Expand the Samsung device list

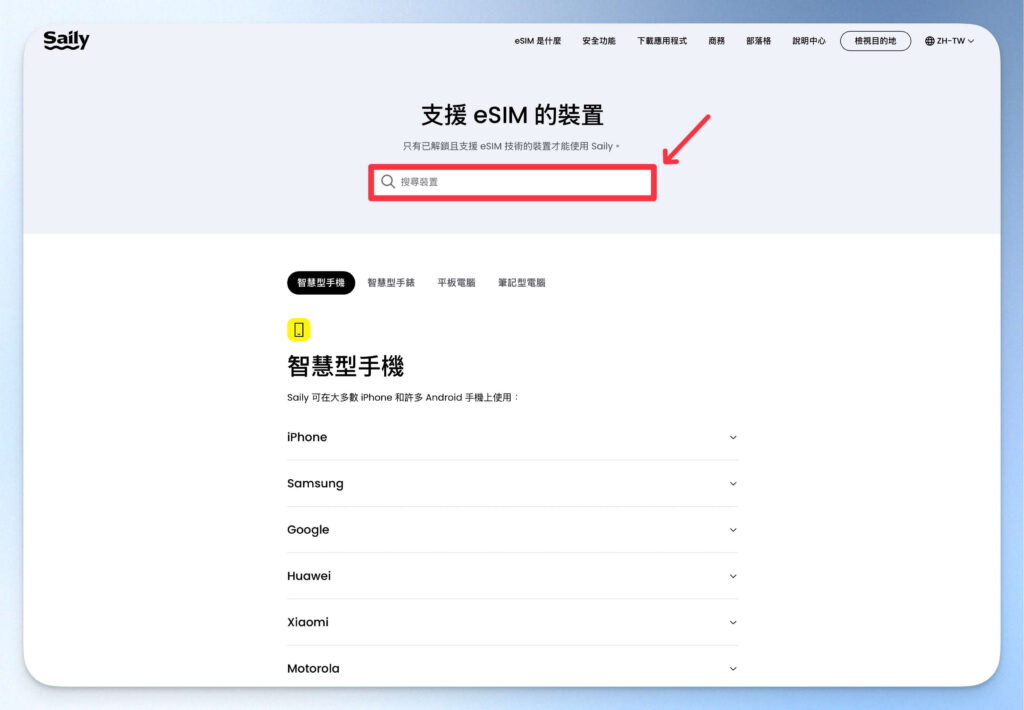tap(512, 483)
